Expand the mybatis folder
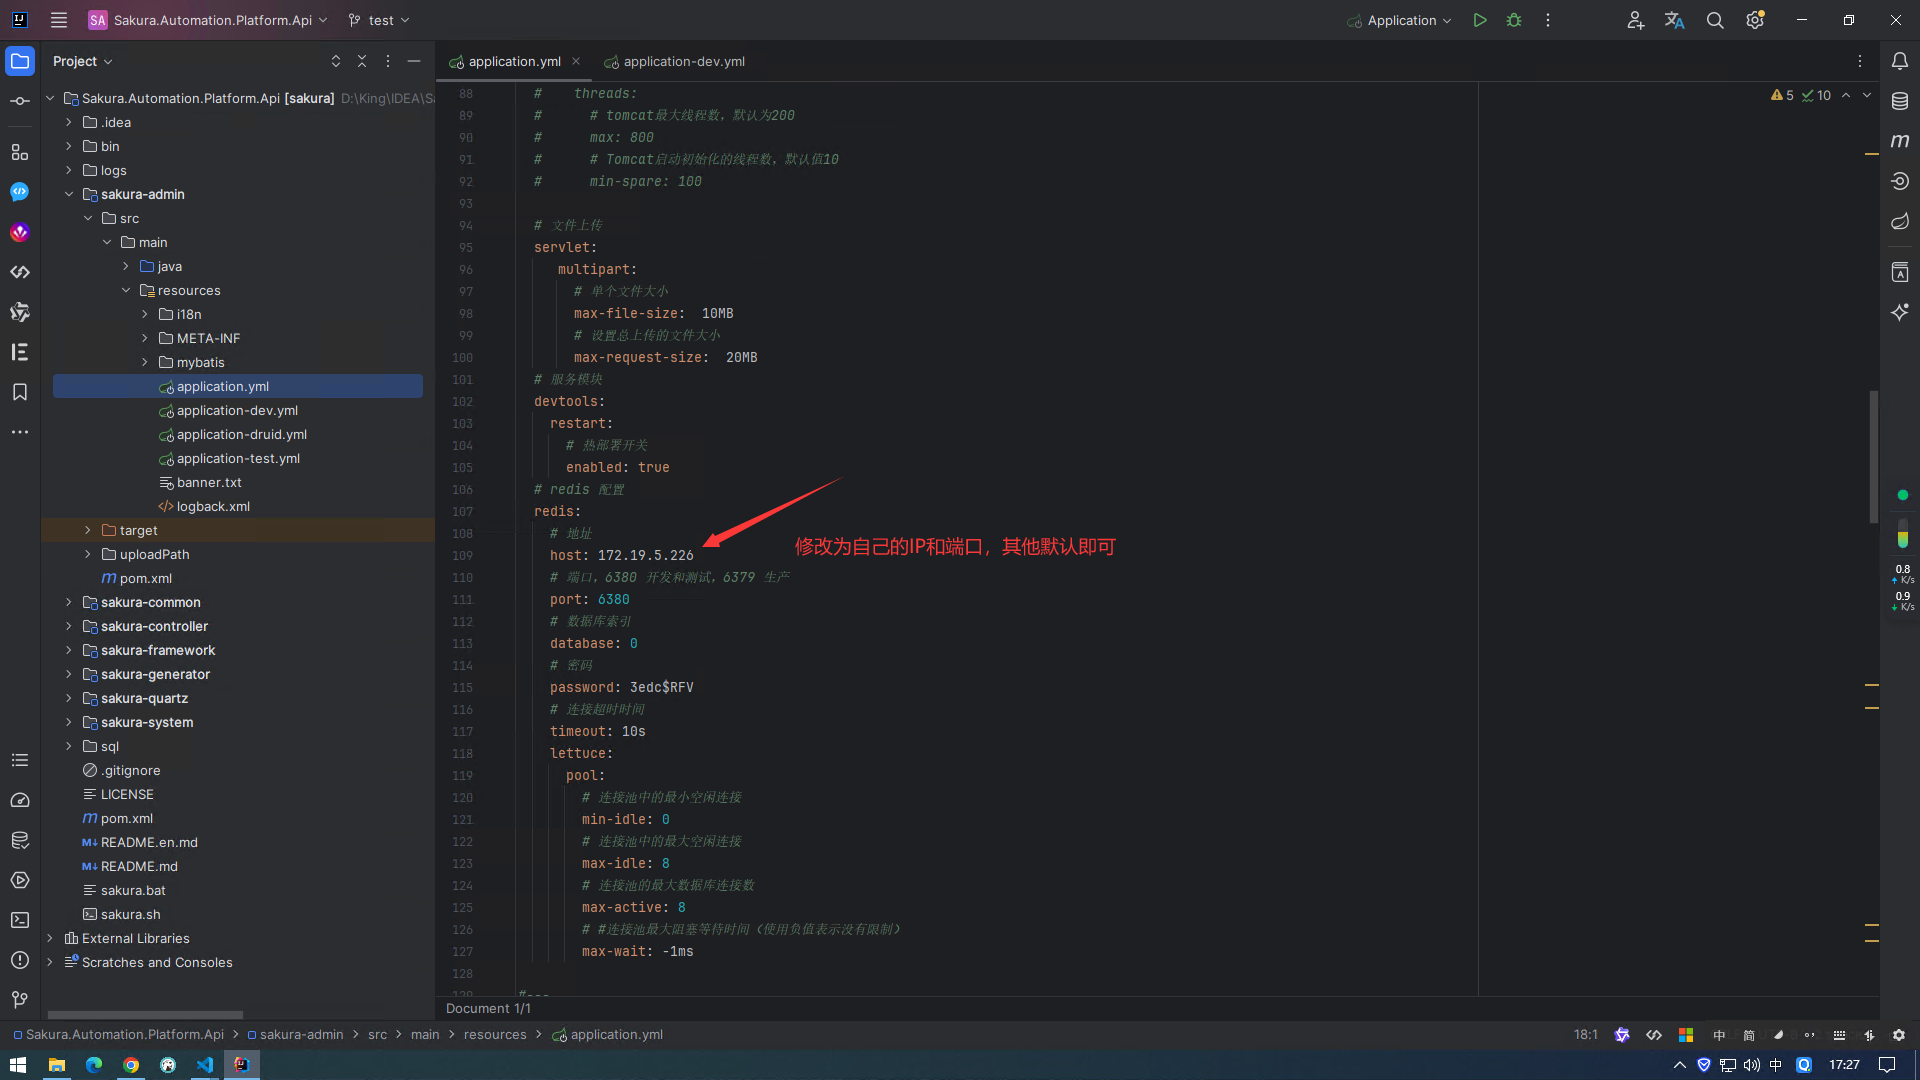 145,362
